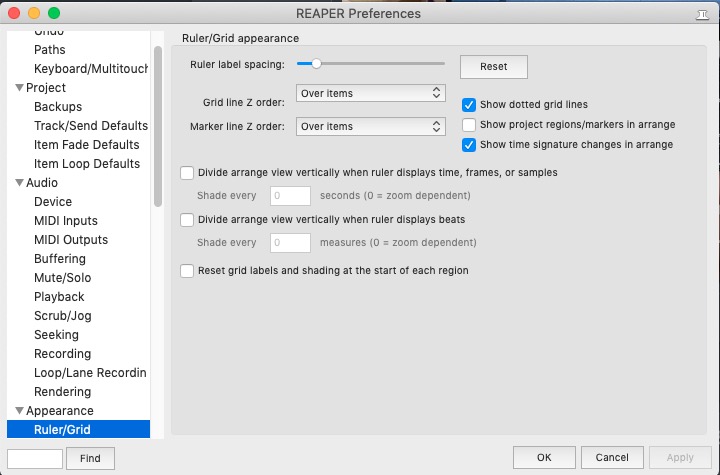Open Grid line Z order dropdown
The width and height of the screenshot is (720, 475).
(x=371, y=93)
